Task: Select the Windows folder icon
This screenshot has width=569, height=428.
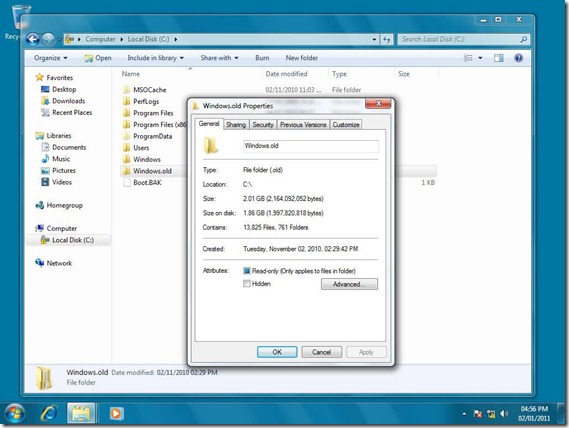Action: [126, 159]
